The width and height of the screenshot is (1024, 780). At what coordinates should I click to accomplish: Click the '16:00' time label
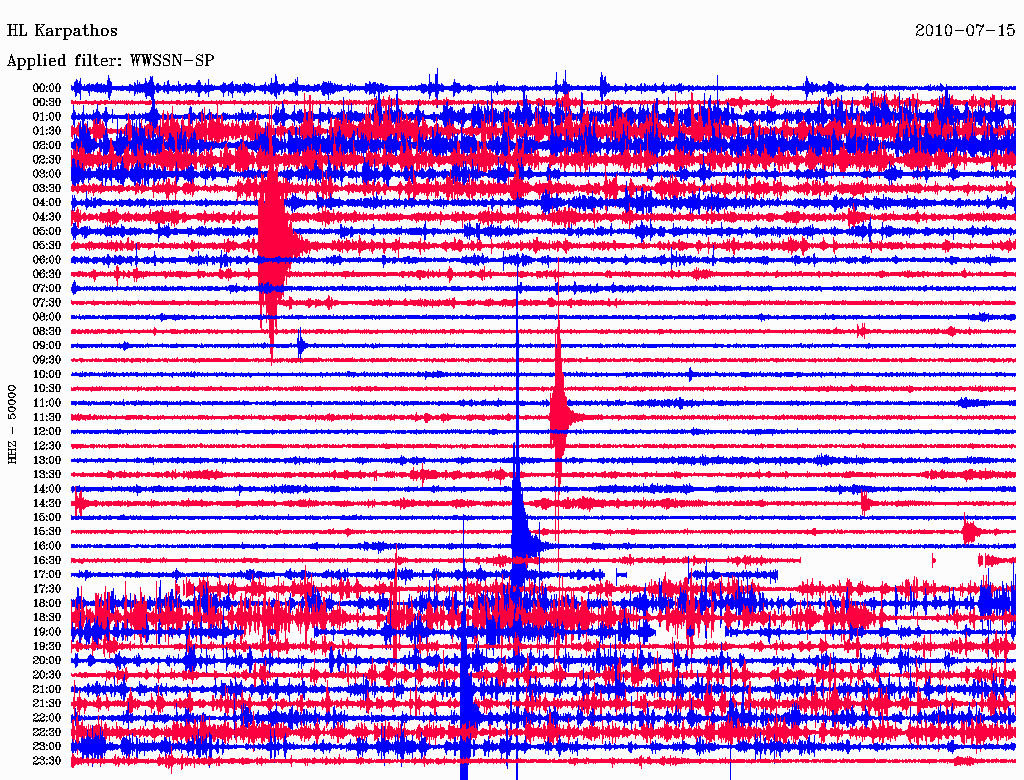pos(46,545)
